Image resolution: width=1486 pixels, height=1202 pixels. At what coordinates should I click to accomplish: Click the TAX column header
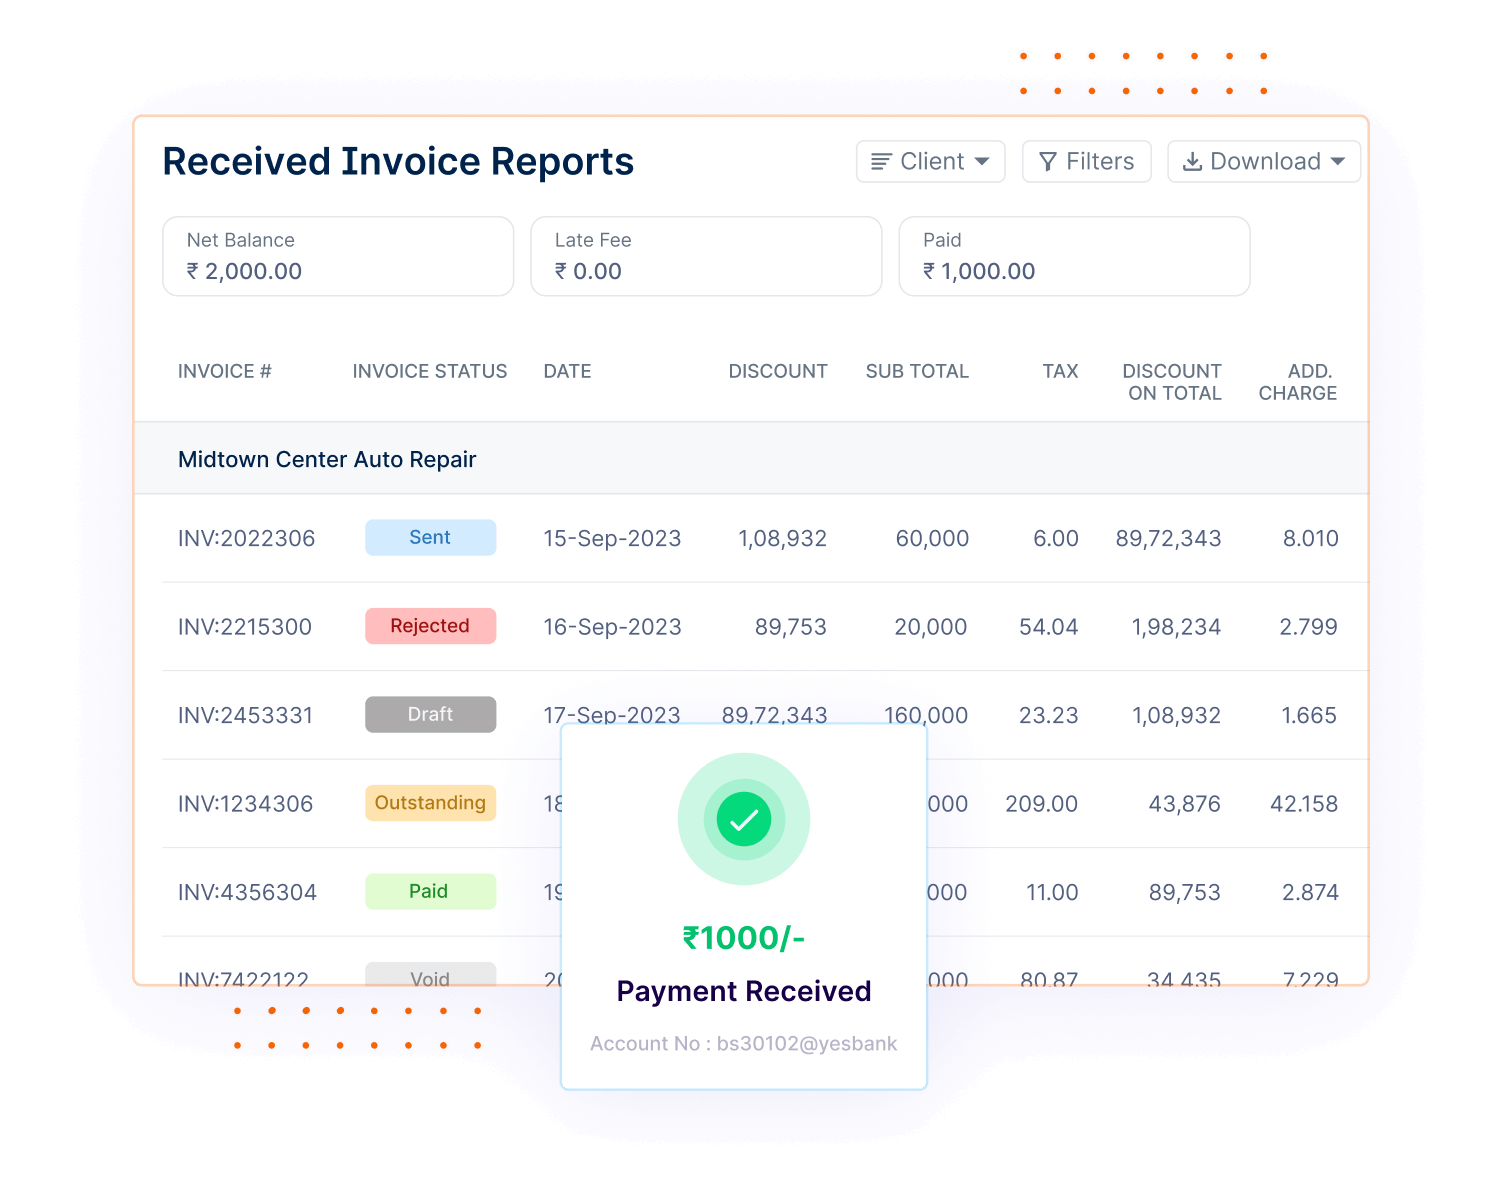[1060, 371]
